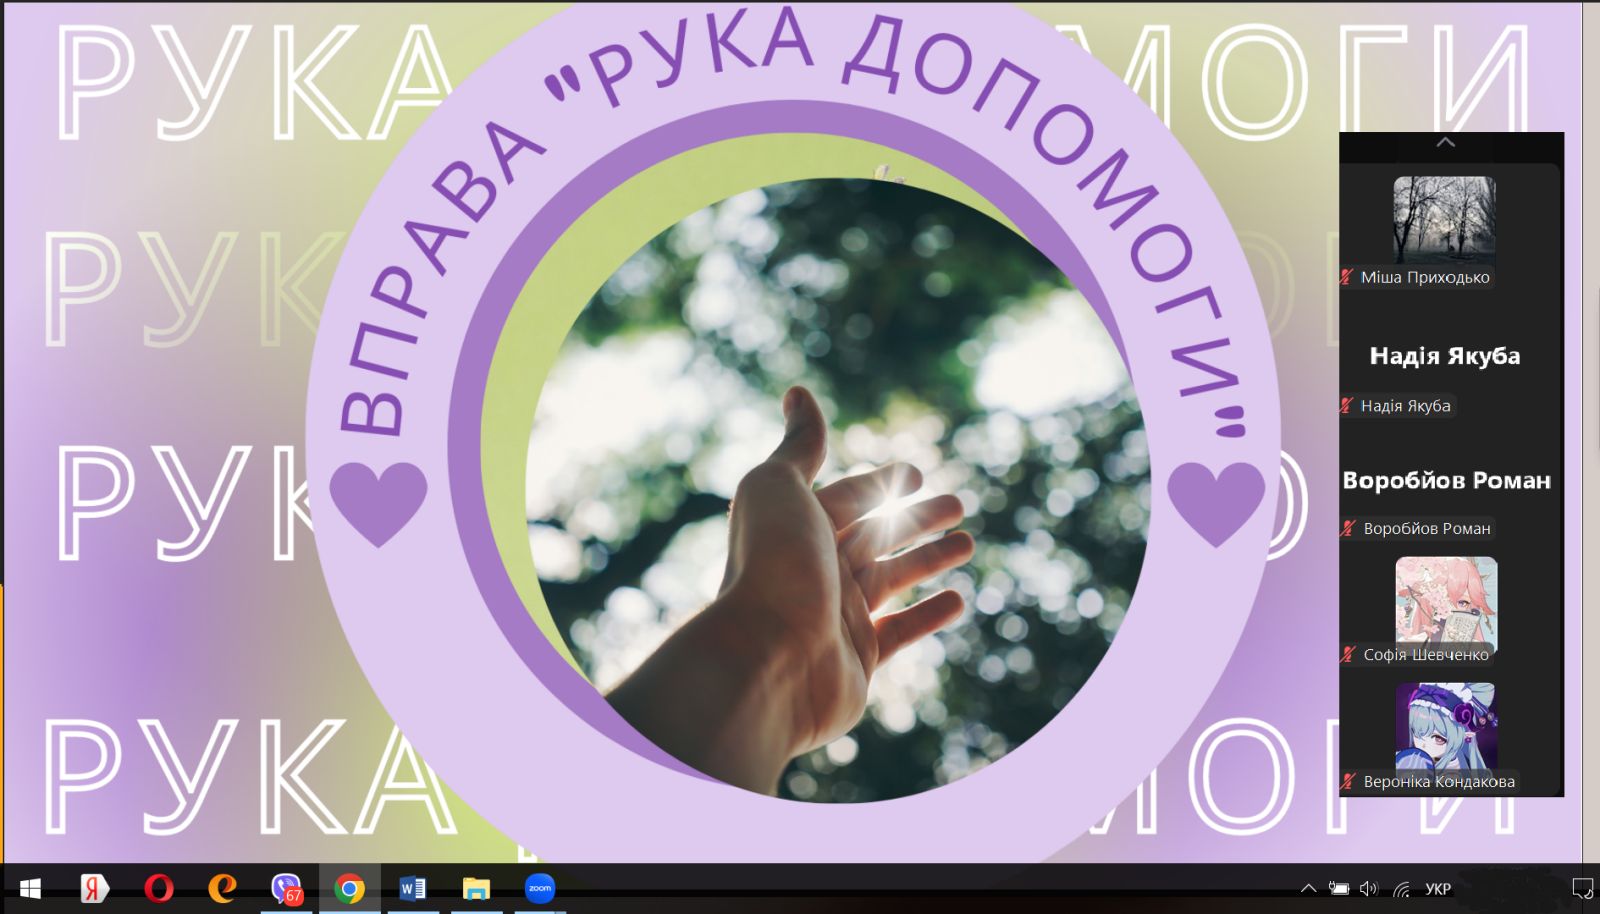
Task: Click the muted mic icon next to Вероніка Кондакова
Action: tap(1349, 781)
